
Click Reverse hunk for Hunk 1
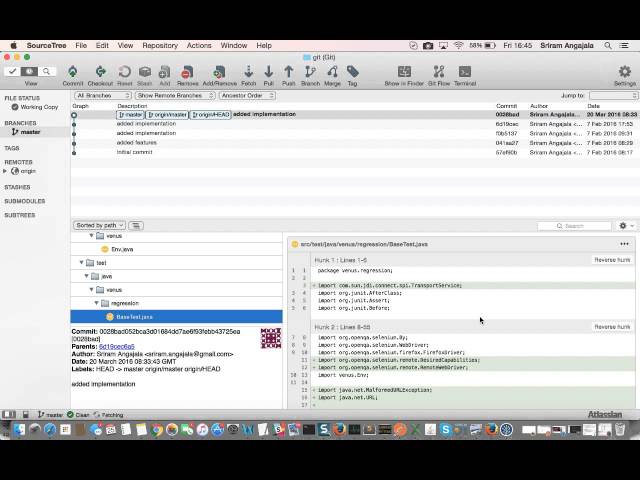(612, 260)
